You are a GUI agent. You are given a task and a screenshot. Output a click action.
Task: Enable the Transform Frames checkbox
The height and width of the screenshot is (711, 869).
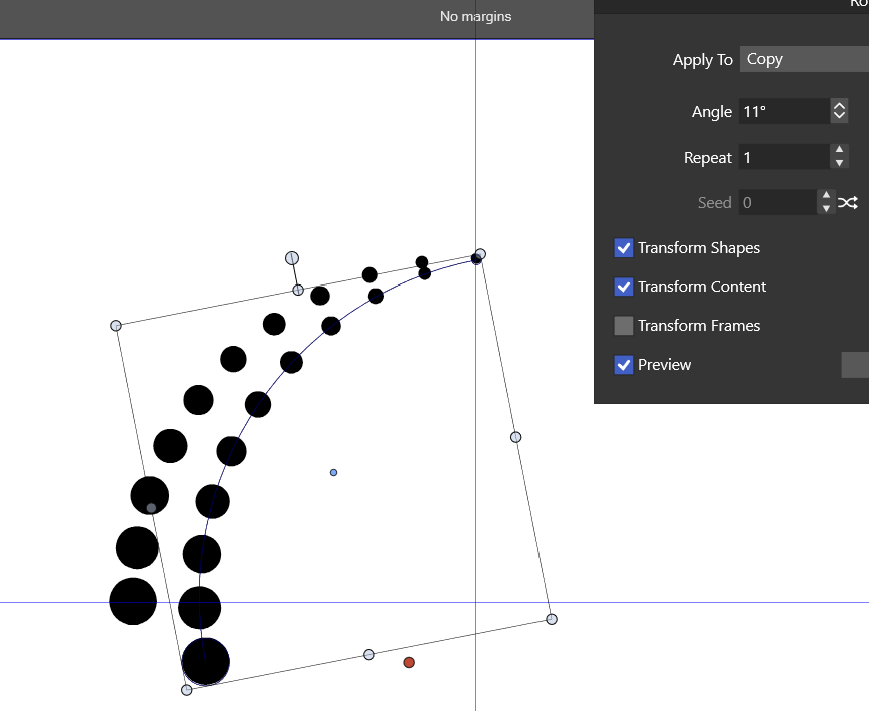point(624,326)
